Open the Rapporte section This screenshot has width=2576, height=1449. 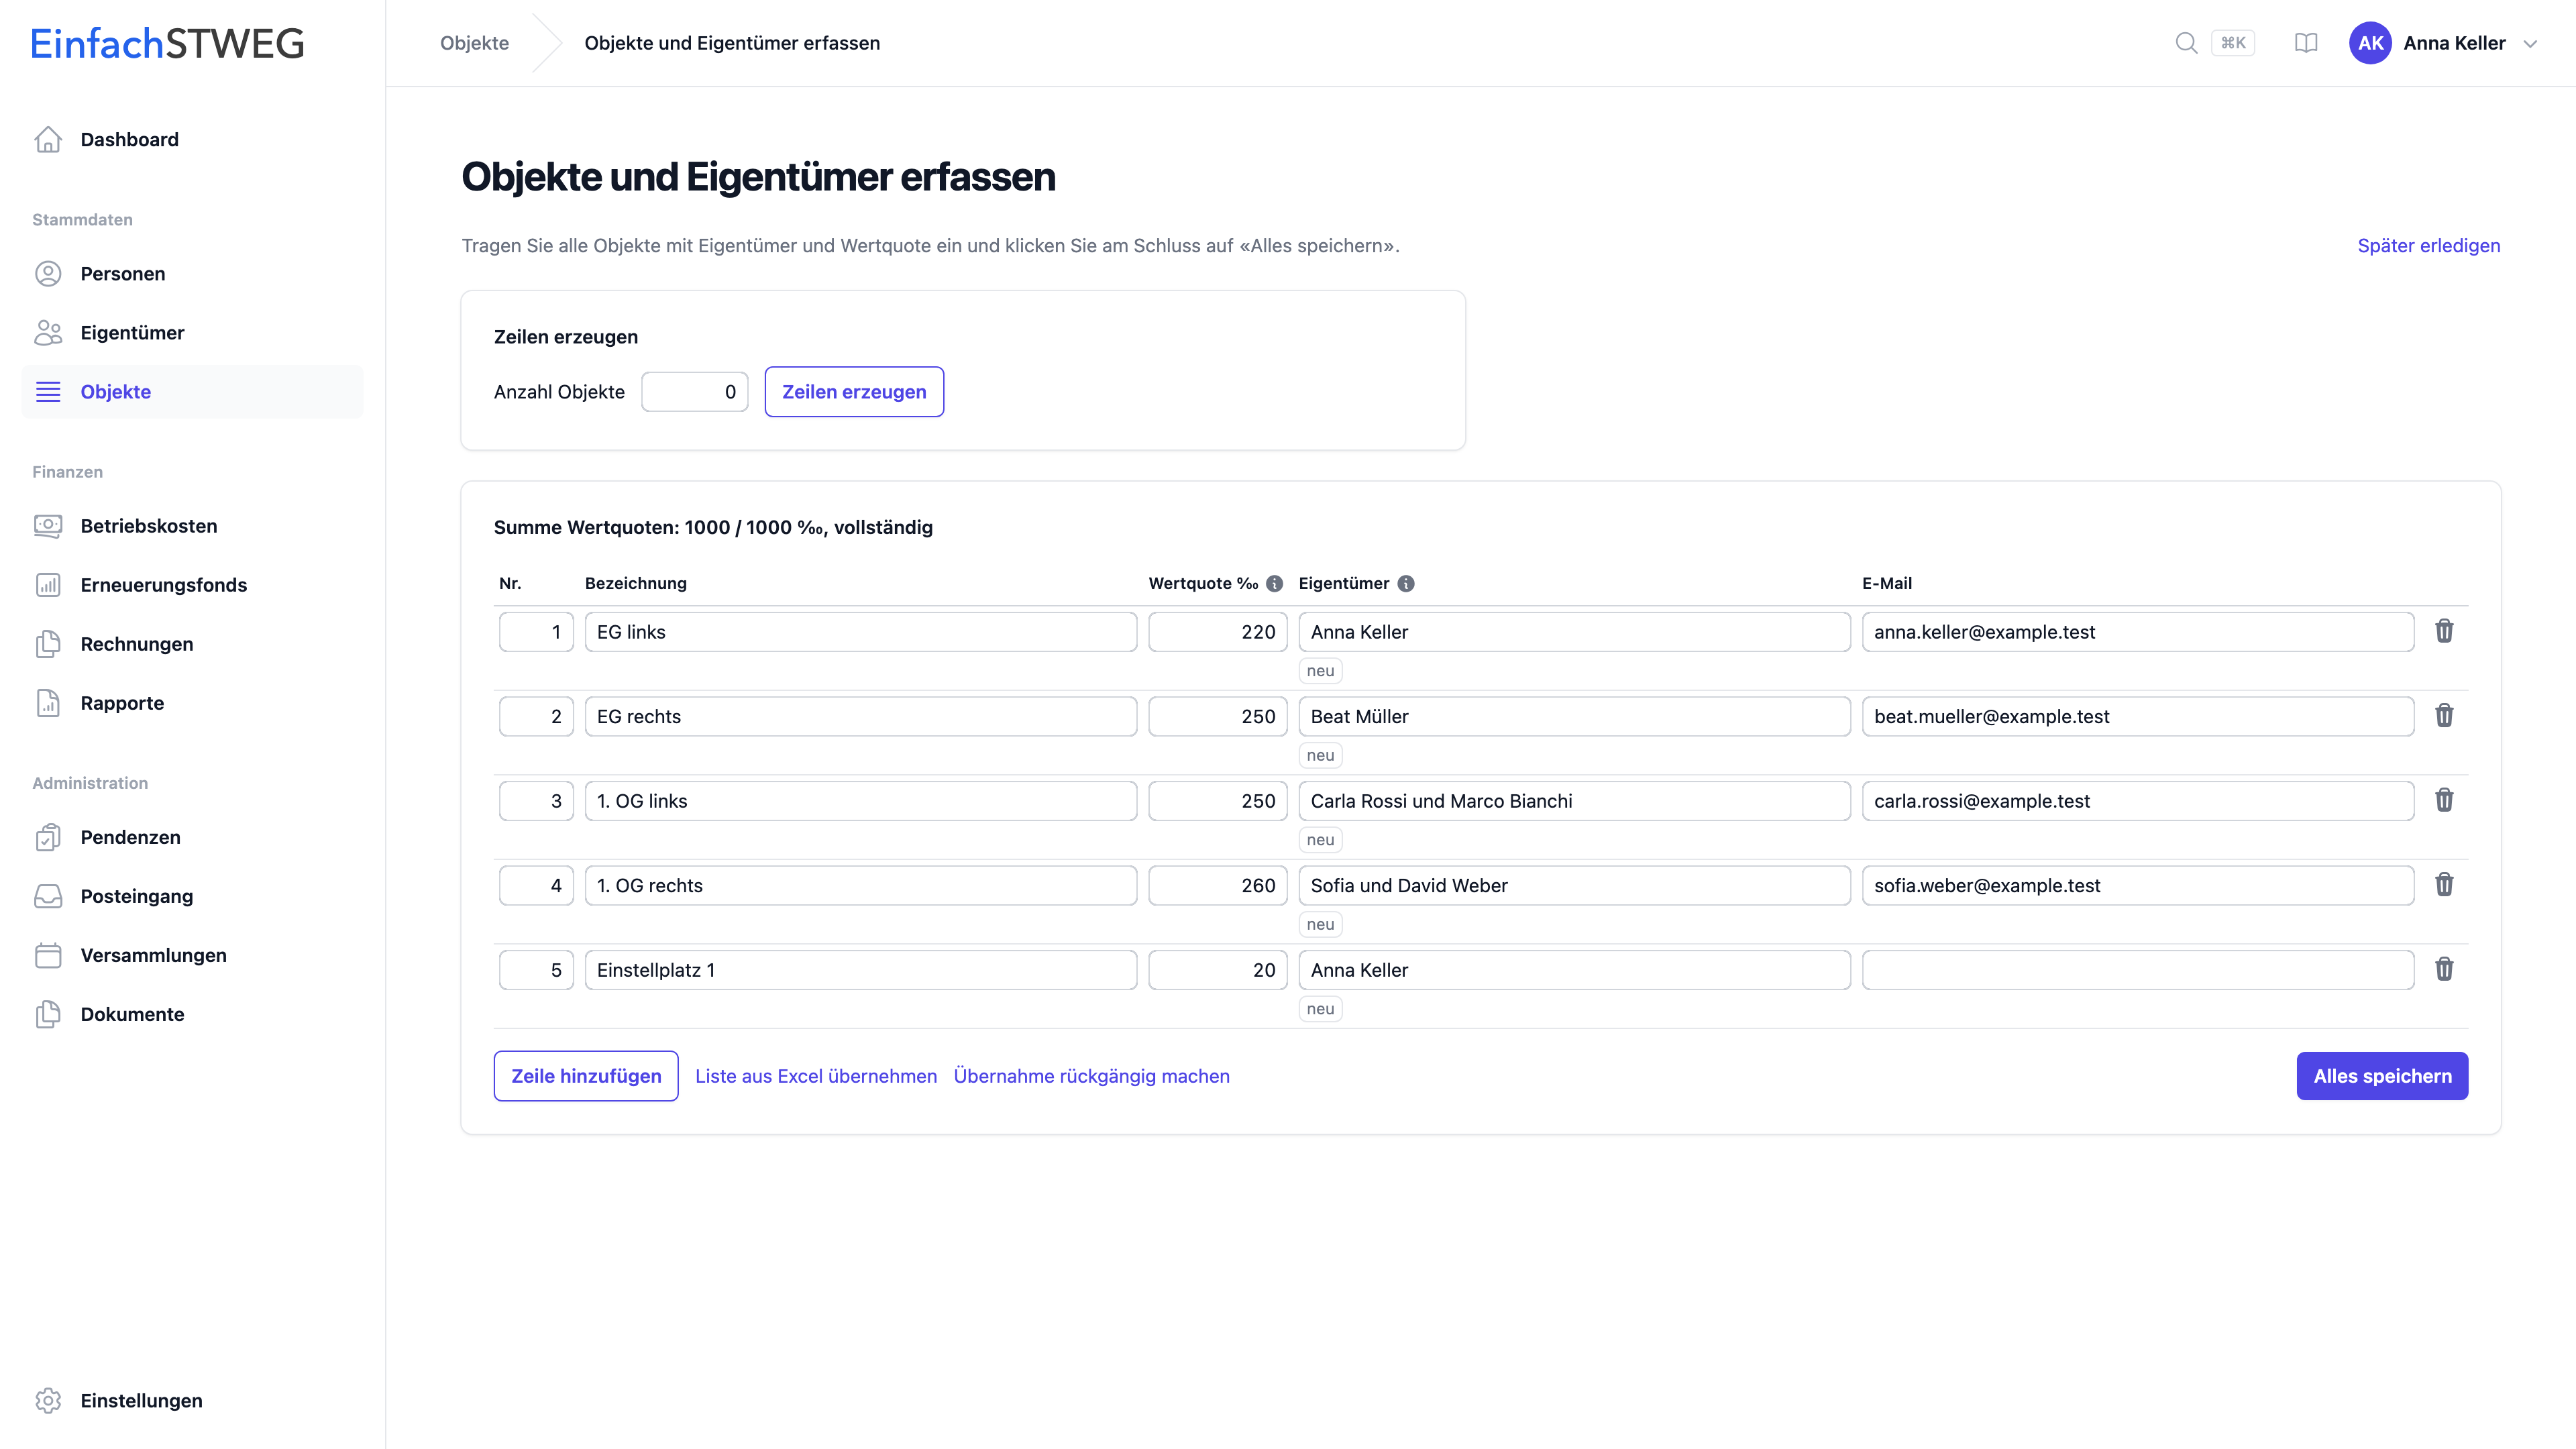(x=192, y=703)
